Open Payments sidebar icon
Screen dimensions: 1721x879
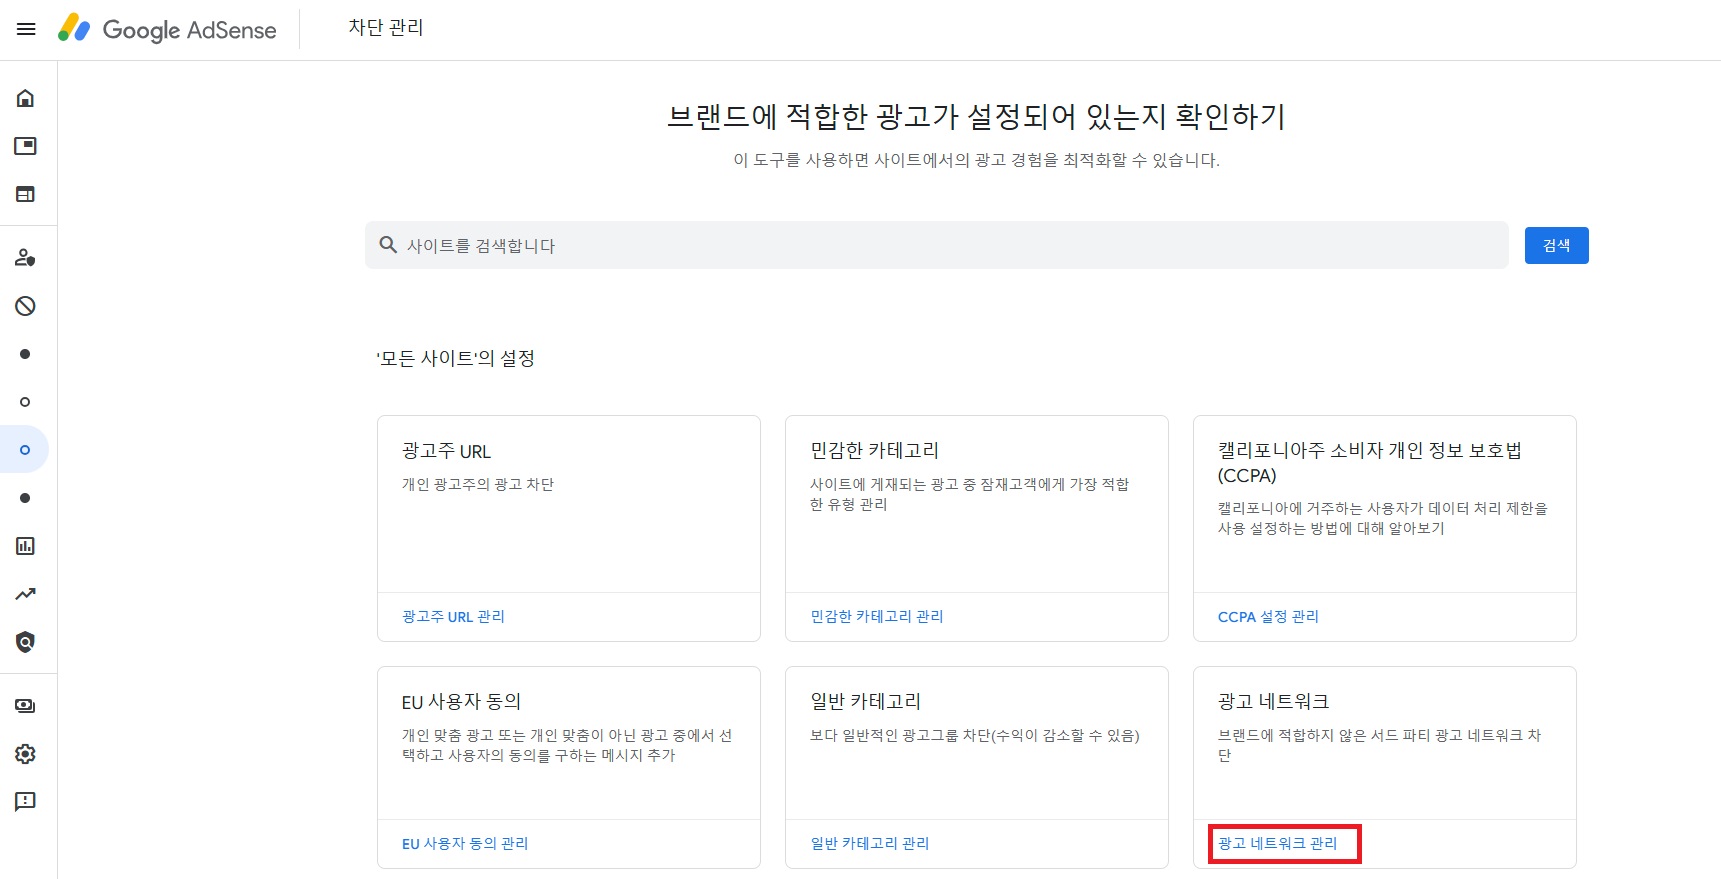tap(25, 706)
